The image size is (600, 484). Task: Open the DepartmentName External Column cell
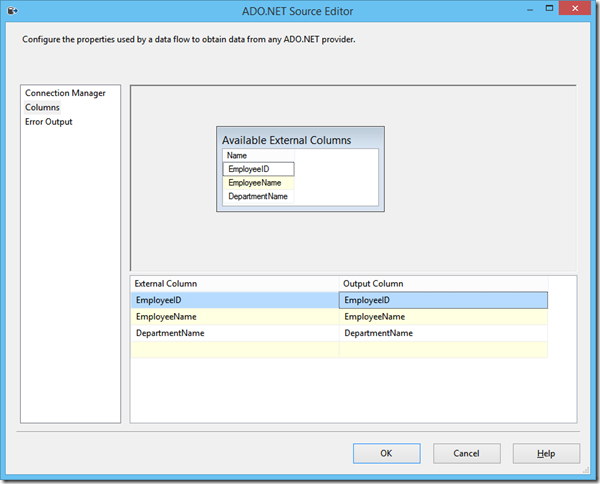[x=235, y=333]
